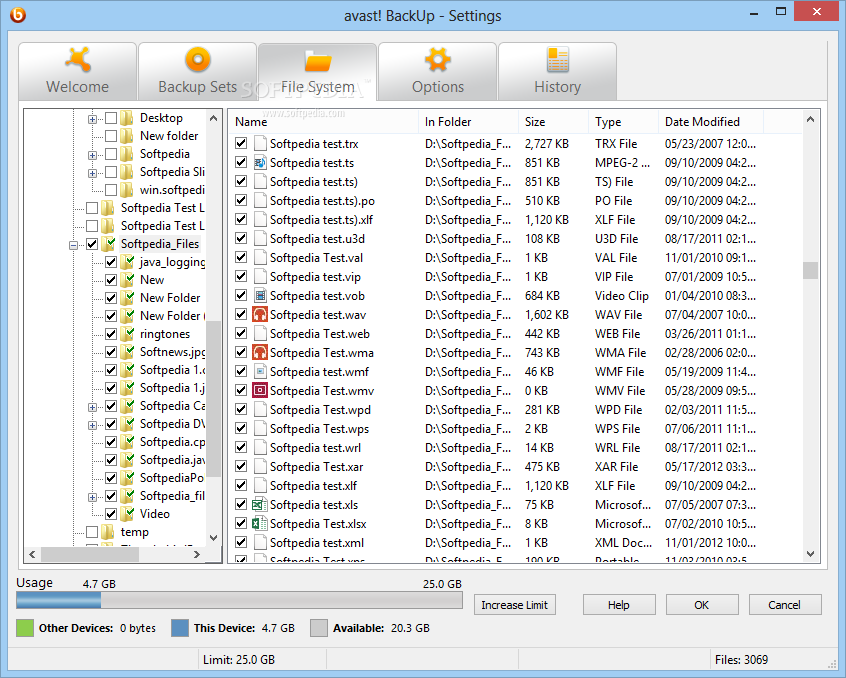Click the video clip icon of Softpedia test.vob
Image resolution: width=846 pixels, height=678 pixels.
click(260, 296)
